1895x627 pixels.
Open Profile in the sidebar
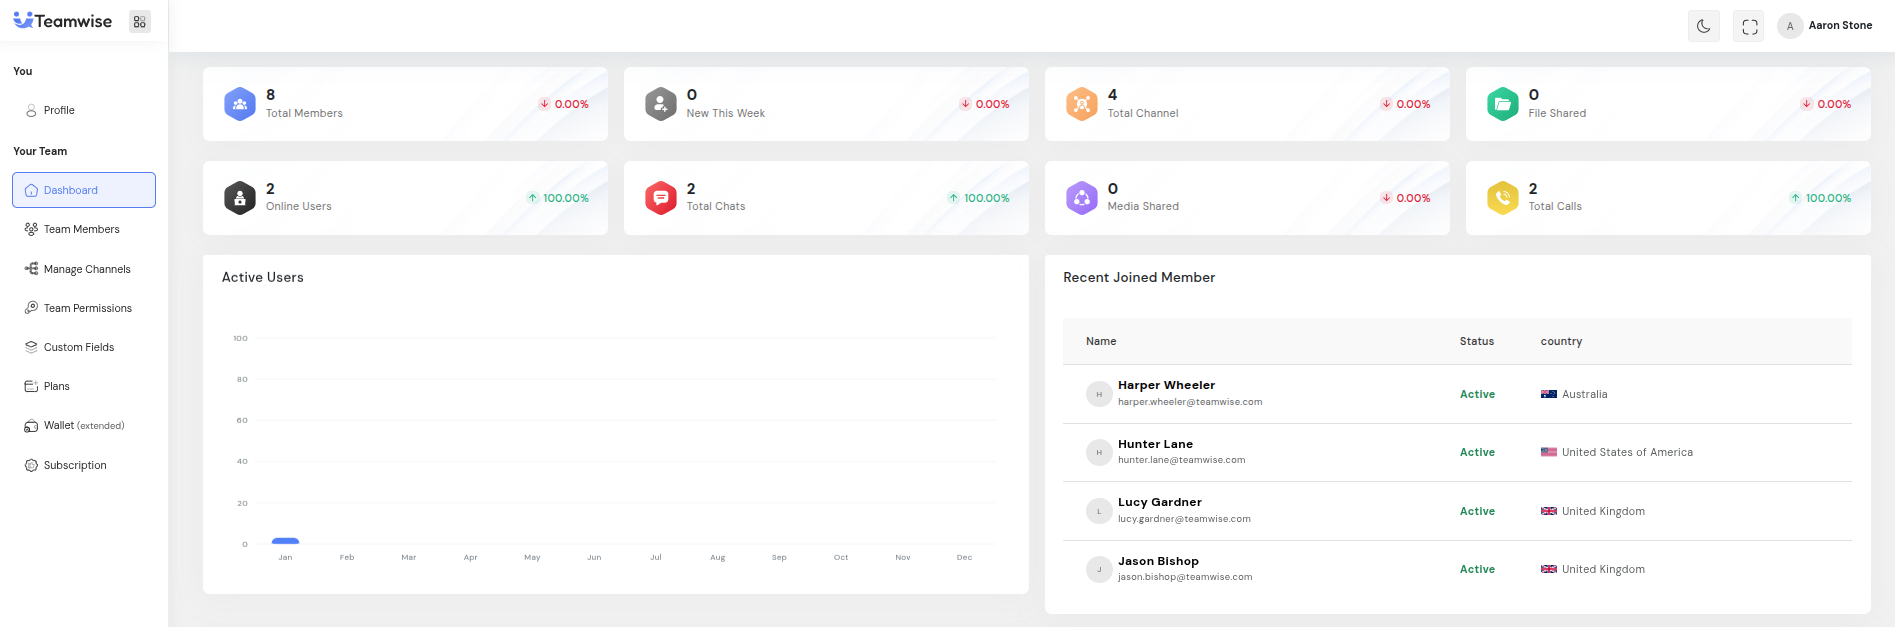tap(59, 111)
